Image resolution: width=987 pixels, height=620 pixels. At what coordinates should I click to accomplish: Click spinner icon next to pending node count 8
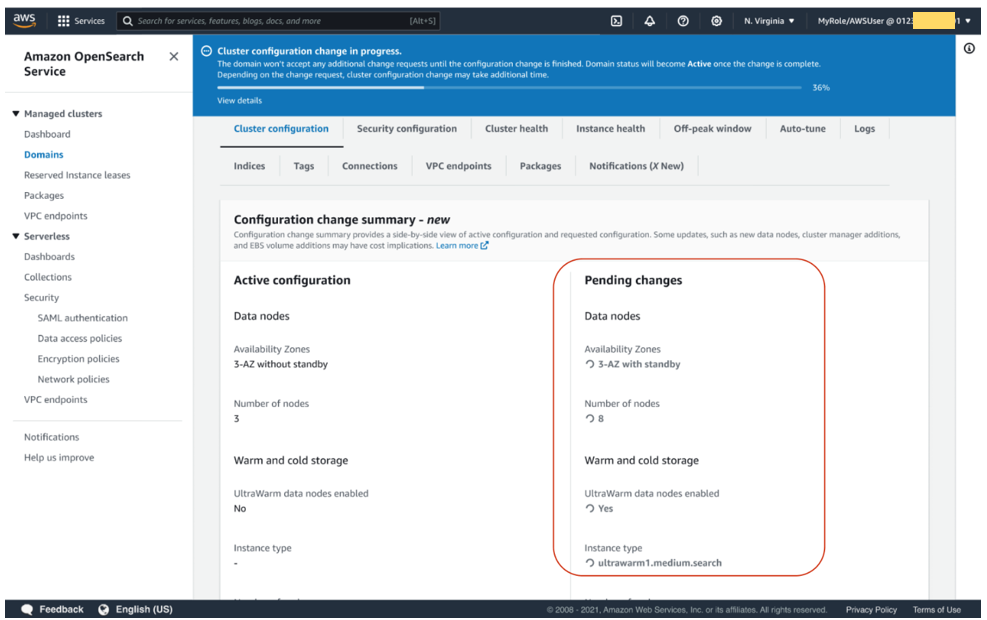click(590, 419)
